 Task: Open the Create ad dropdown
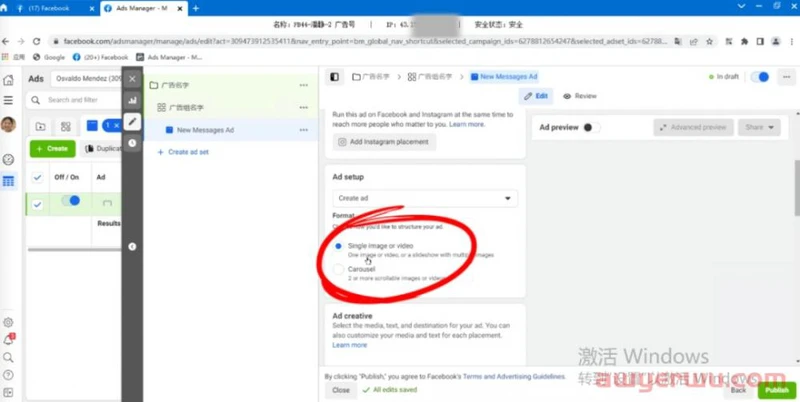pyautogui.click(x=424, y=198)
